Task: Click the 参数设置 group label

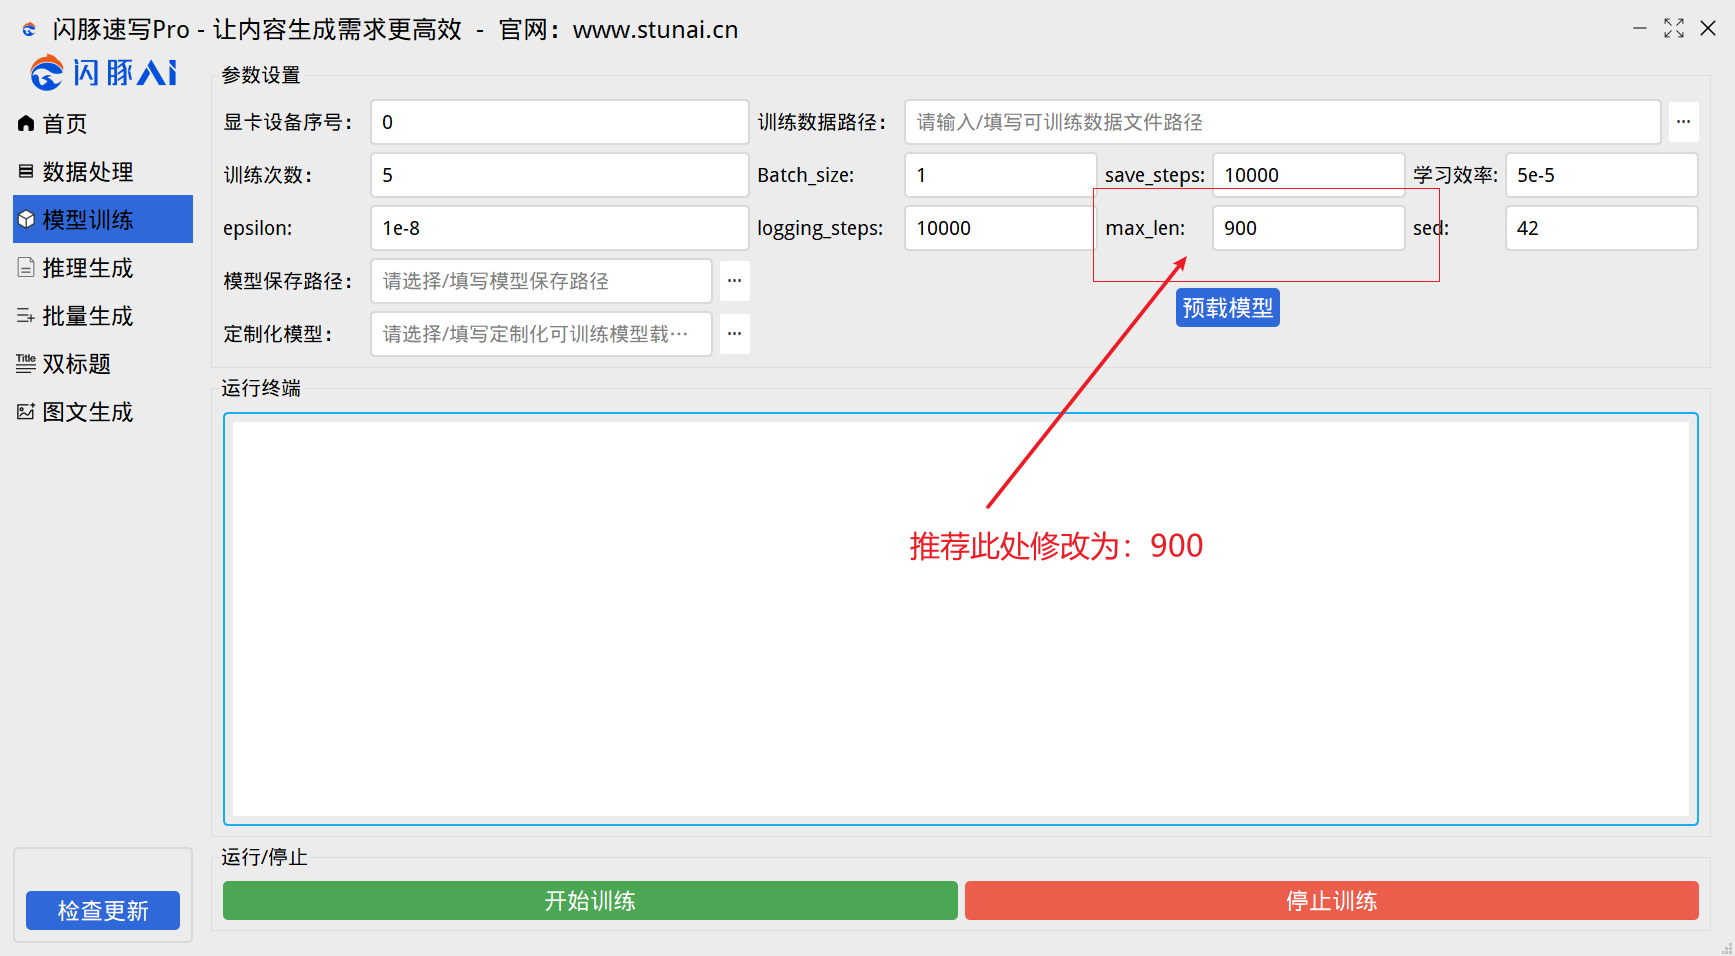Action: (261, 75)
